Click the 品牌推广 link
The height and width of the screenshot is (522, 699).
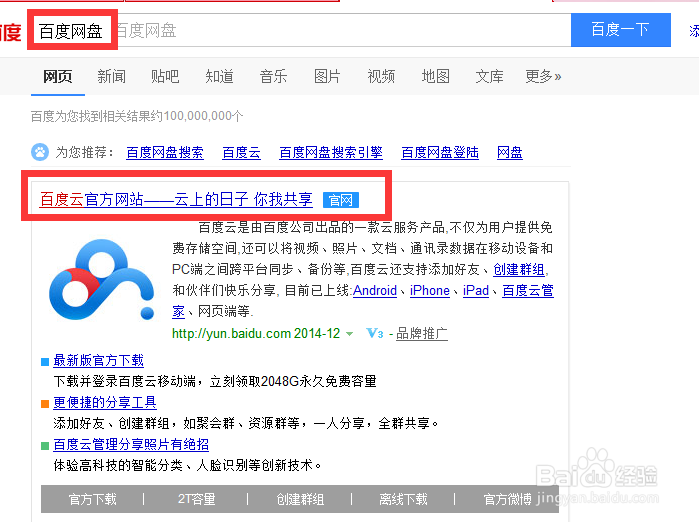pos(422,333)
